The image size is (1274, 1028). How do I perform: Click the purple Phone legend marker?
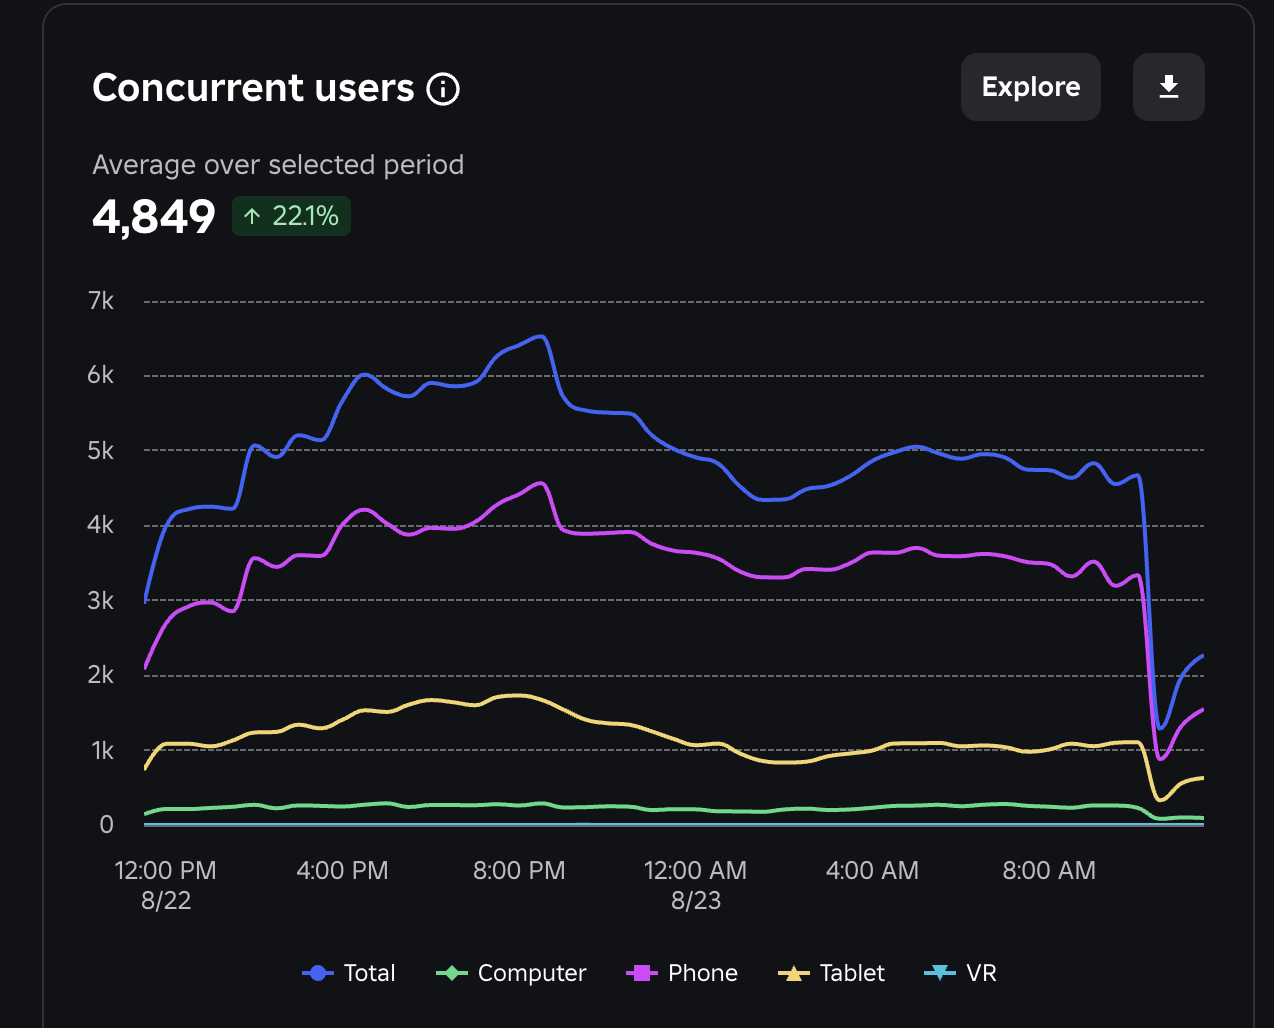(641, 973)
